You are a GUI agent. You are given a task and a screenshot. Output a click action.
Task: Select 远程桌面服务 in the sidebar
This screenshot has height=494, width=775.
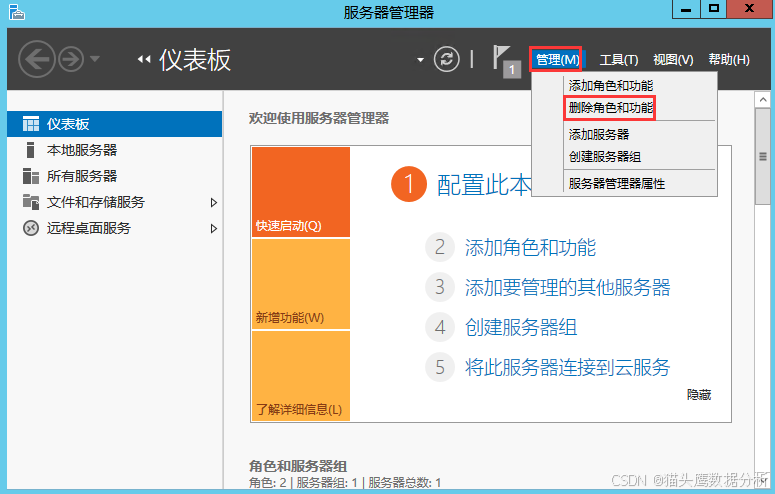pyautogui.click(x=88, y=228)
